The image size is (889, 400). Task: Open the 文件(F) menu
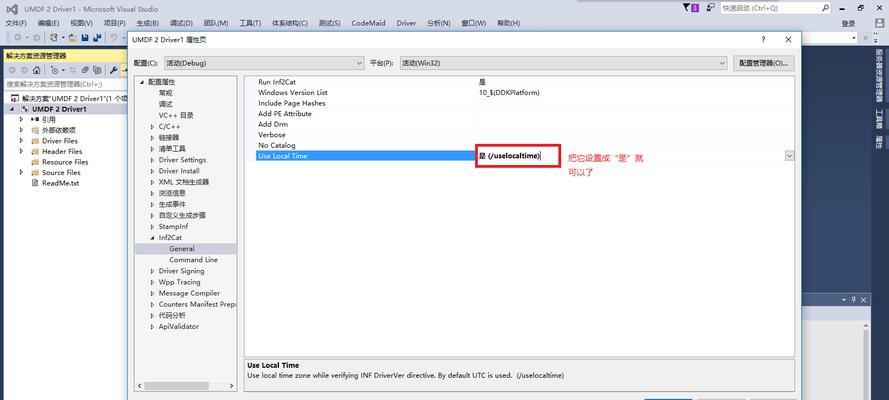point(16,23)
